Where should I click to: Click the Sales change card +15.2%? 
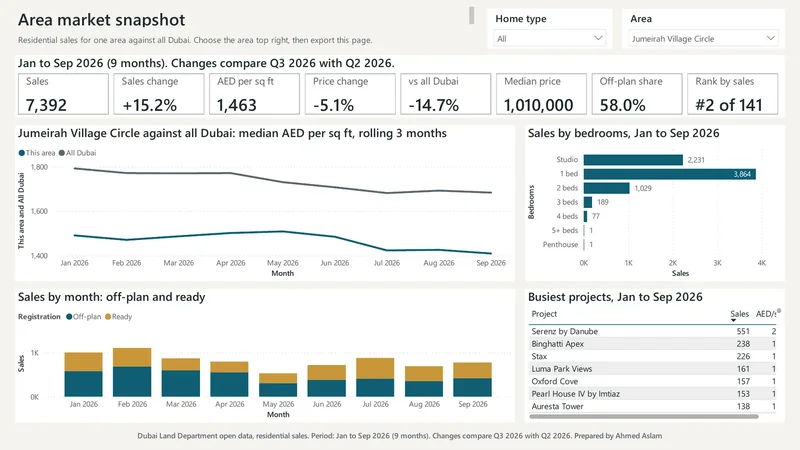(x=159, y=94)
